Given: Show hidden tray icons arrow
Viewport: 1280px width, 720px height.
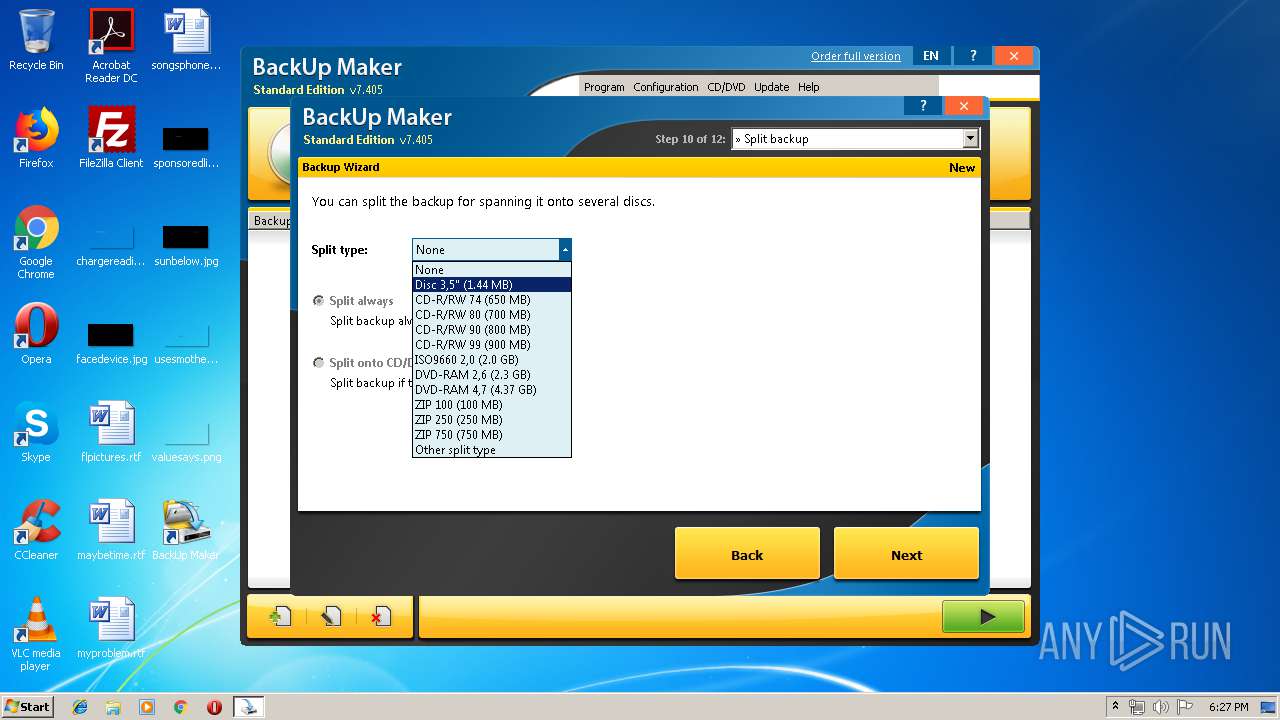Looking at the screenshot, I should point(1115,707).
